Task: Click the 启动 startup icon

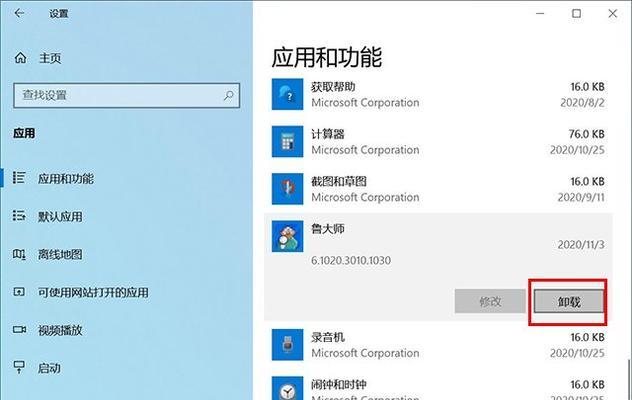Action: (19, 367)
